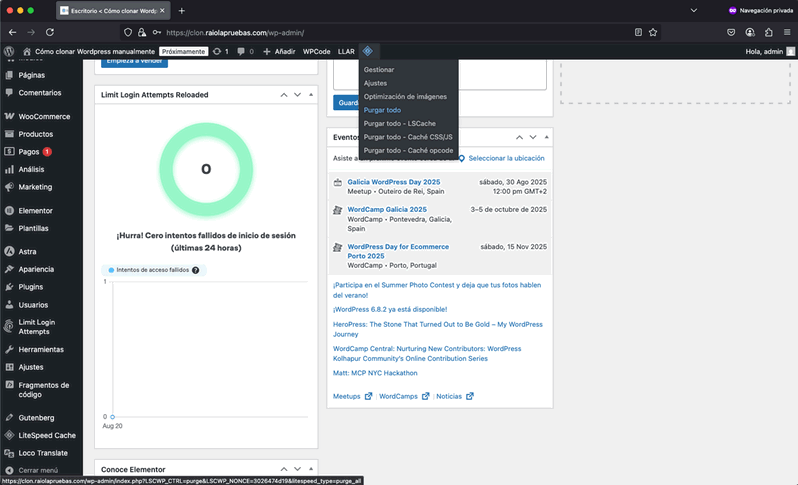Image resolution: width=798 pixels, height=485 pixels.
Task: Open the extensions puzzle icon
Action: (x=768, y=32)
